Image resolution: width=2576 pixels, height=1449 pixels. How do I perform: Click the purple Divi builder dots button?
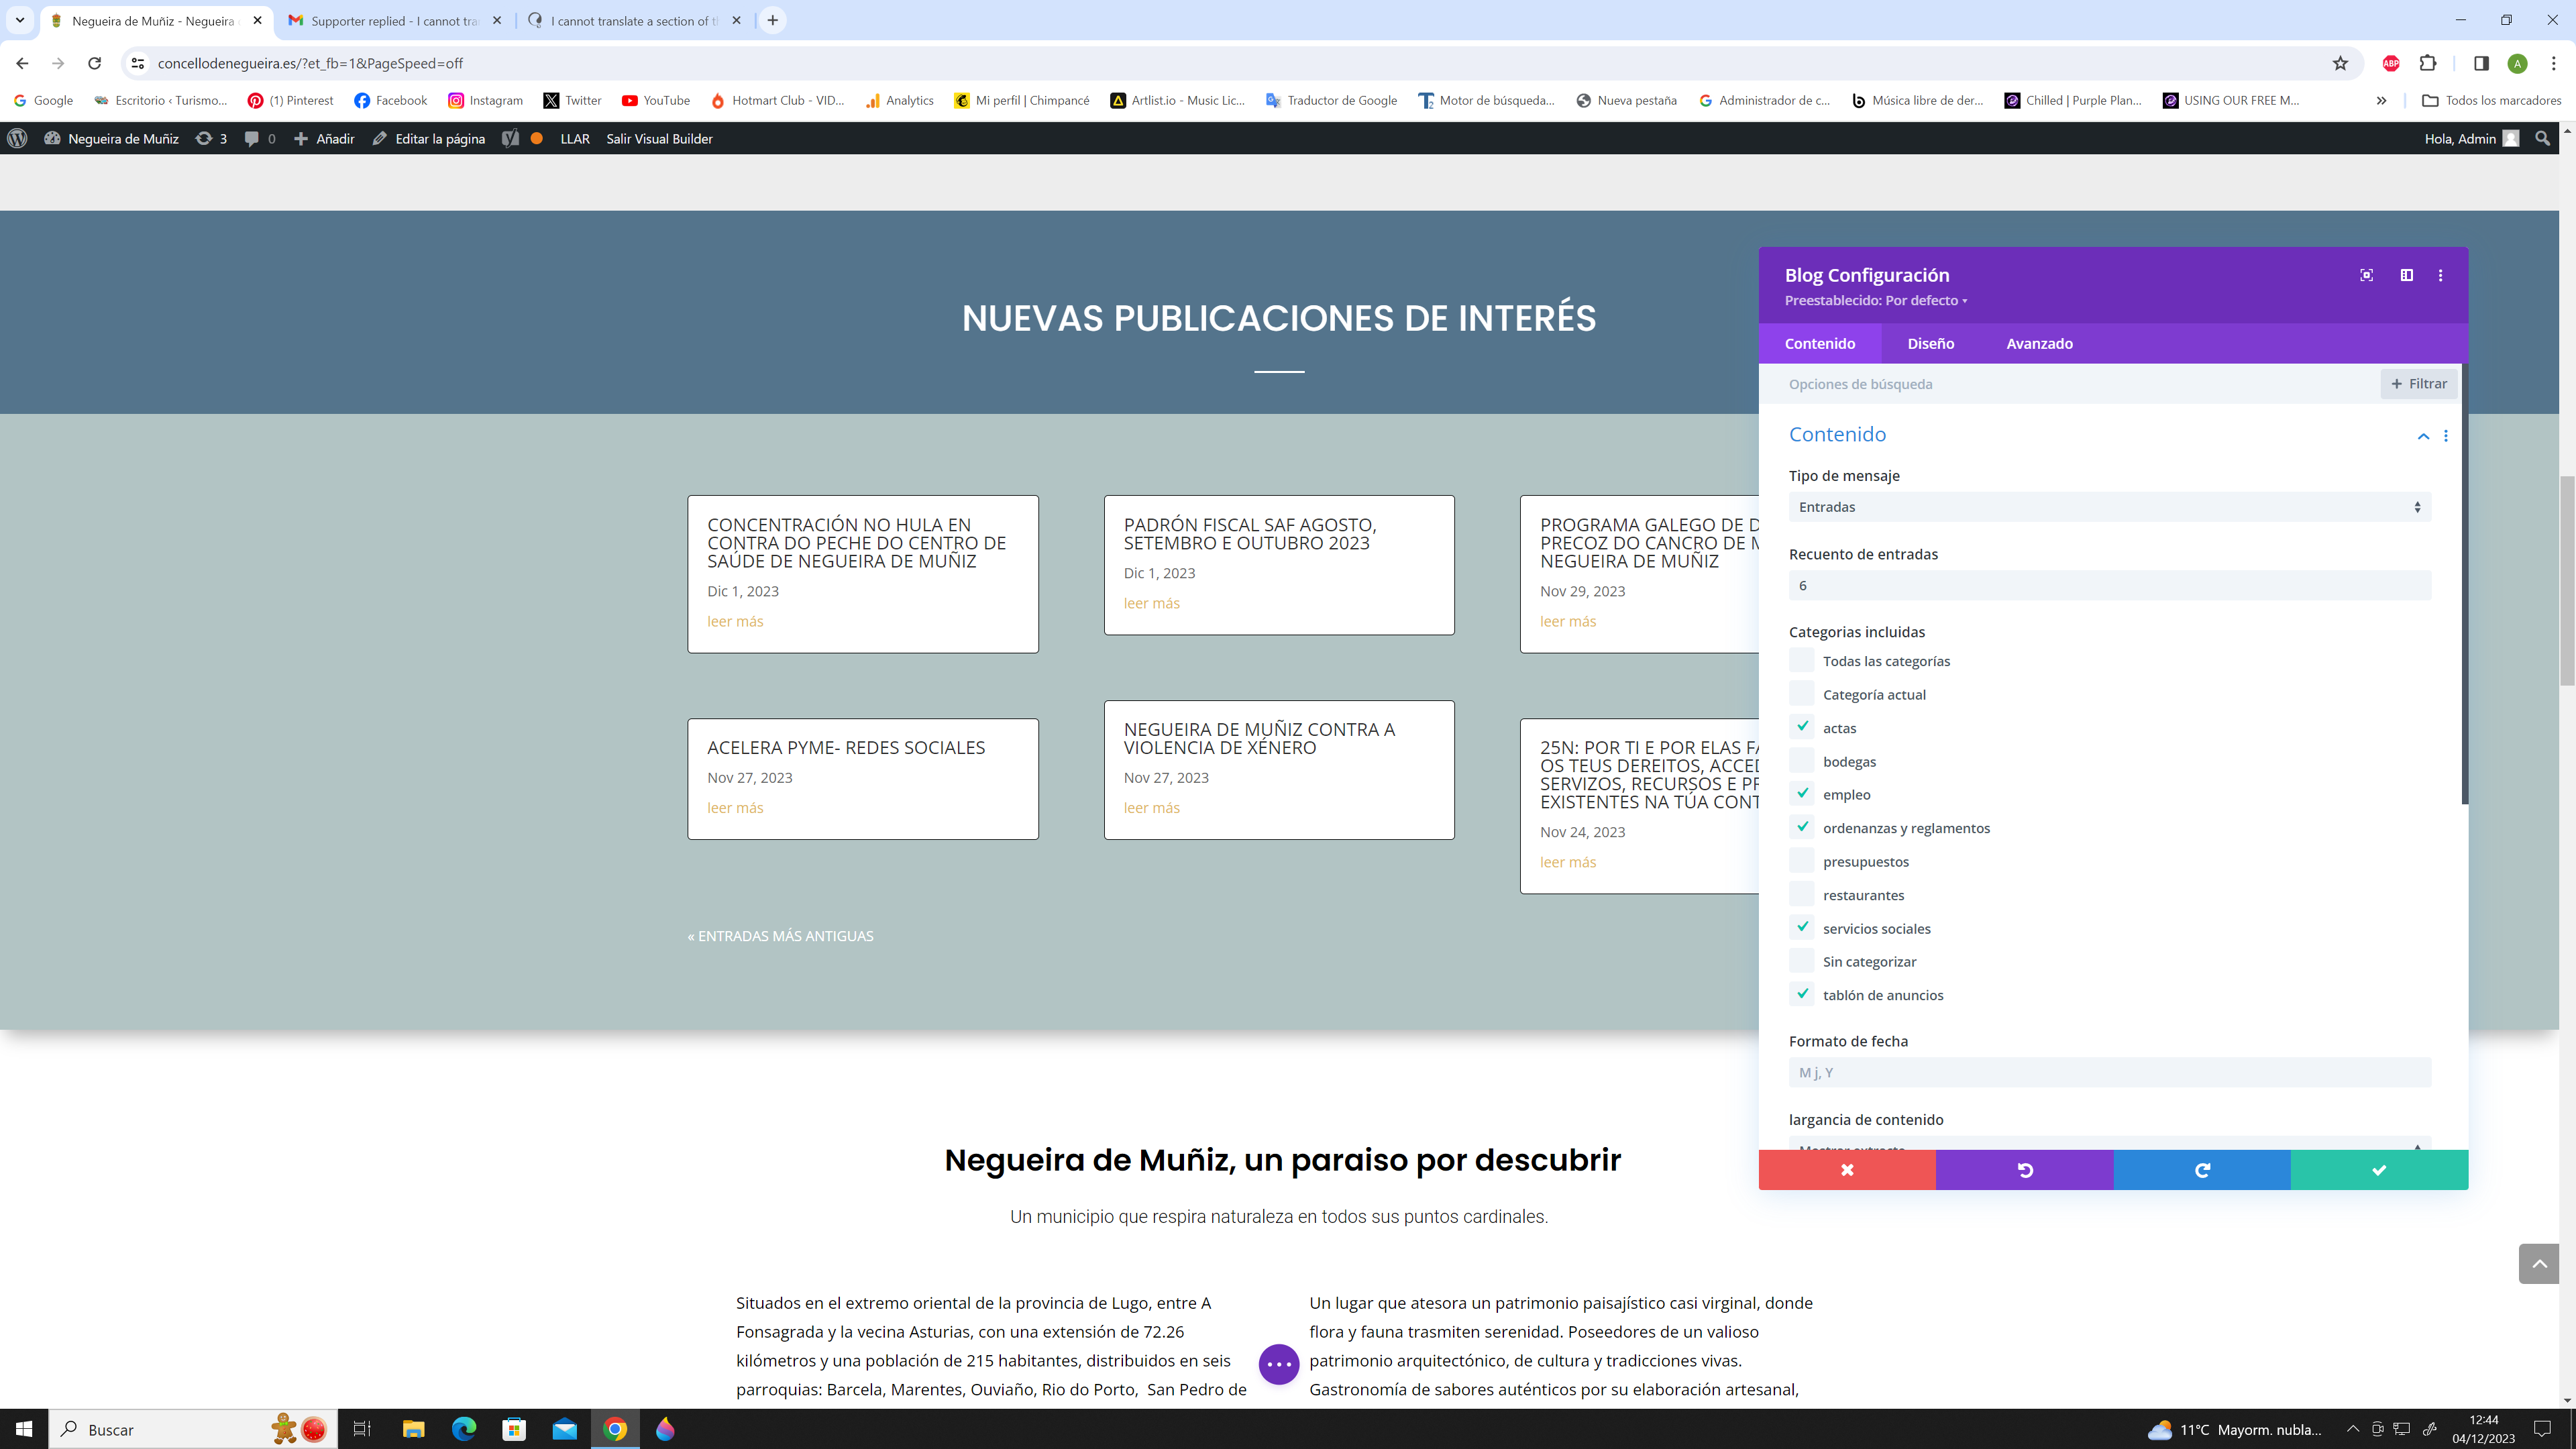coord(1278,1364)
